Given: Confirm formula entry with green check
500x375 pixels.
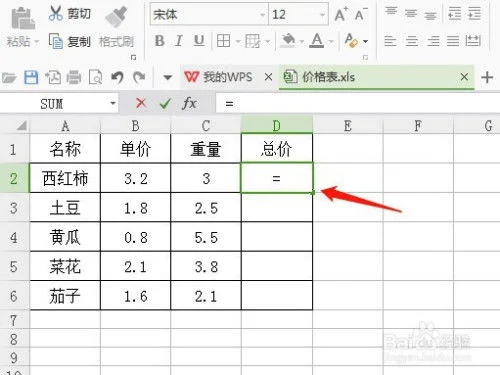Looking at the screenshot, I should point(165,103).
